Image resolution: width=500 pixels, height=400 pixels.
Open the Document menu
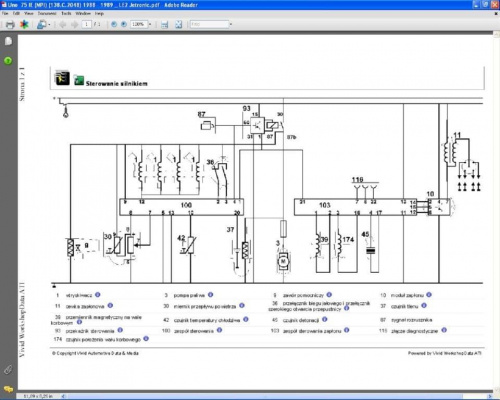(x=47, y=13)
